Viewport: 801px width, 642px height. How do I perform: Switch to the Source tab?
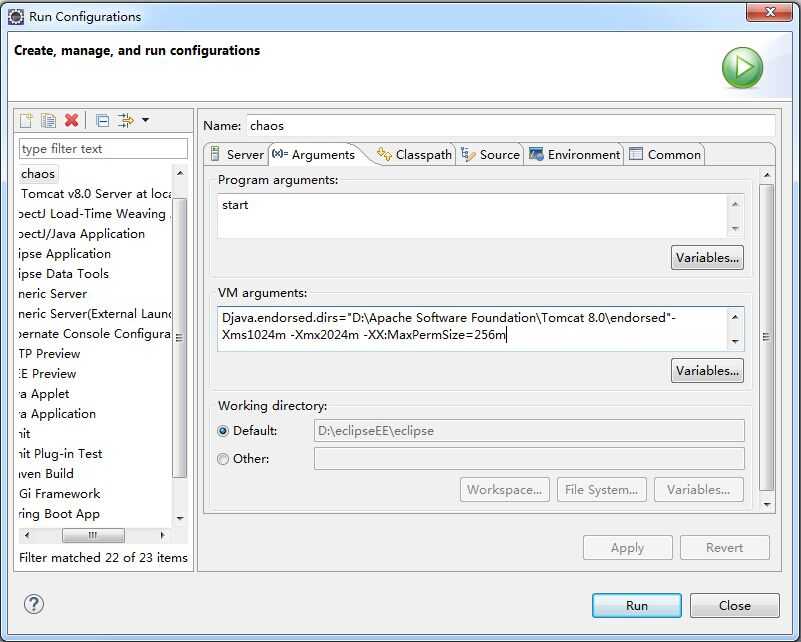[x=490, y=154]
